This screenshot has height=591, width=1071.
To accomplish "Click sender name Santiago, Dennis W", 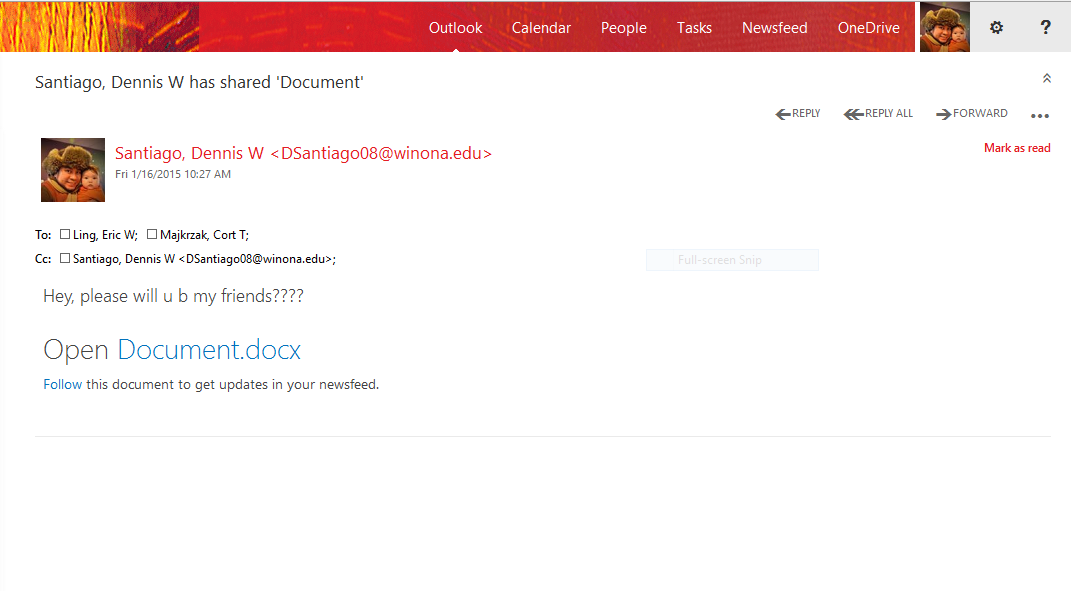I will point(189,153).
